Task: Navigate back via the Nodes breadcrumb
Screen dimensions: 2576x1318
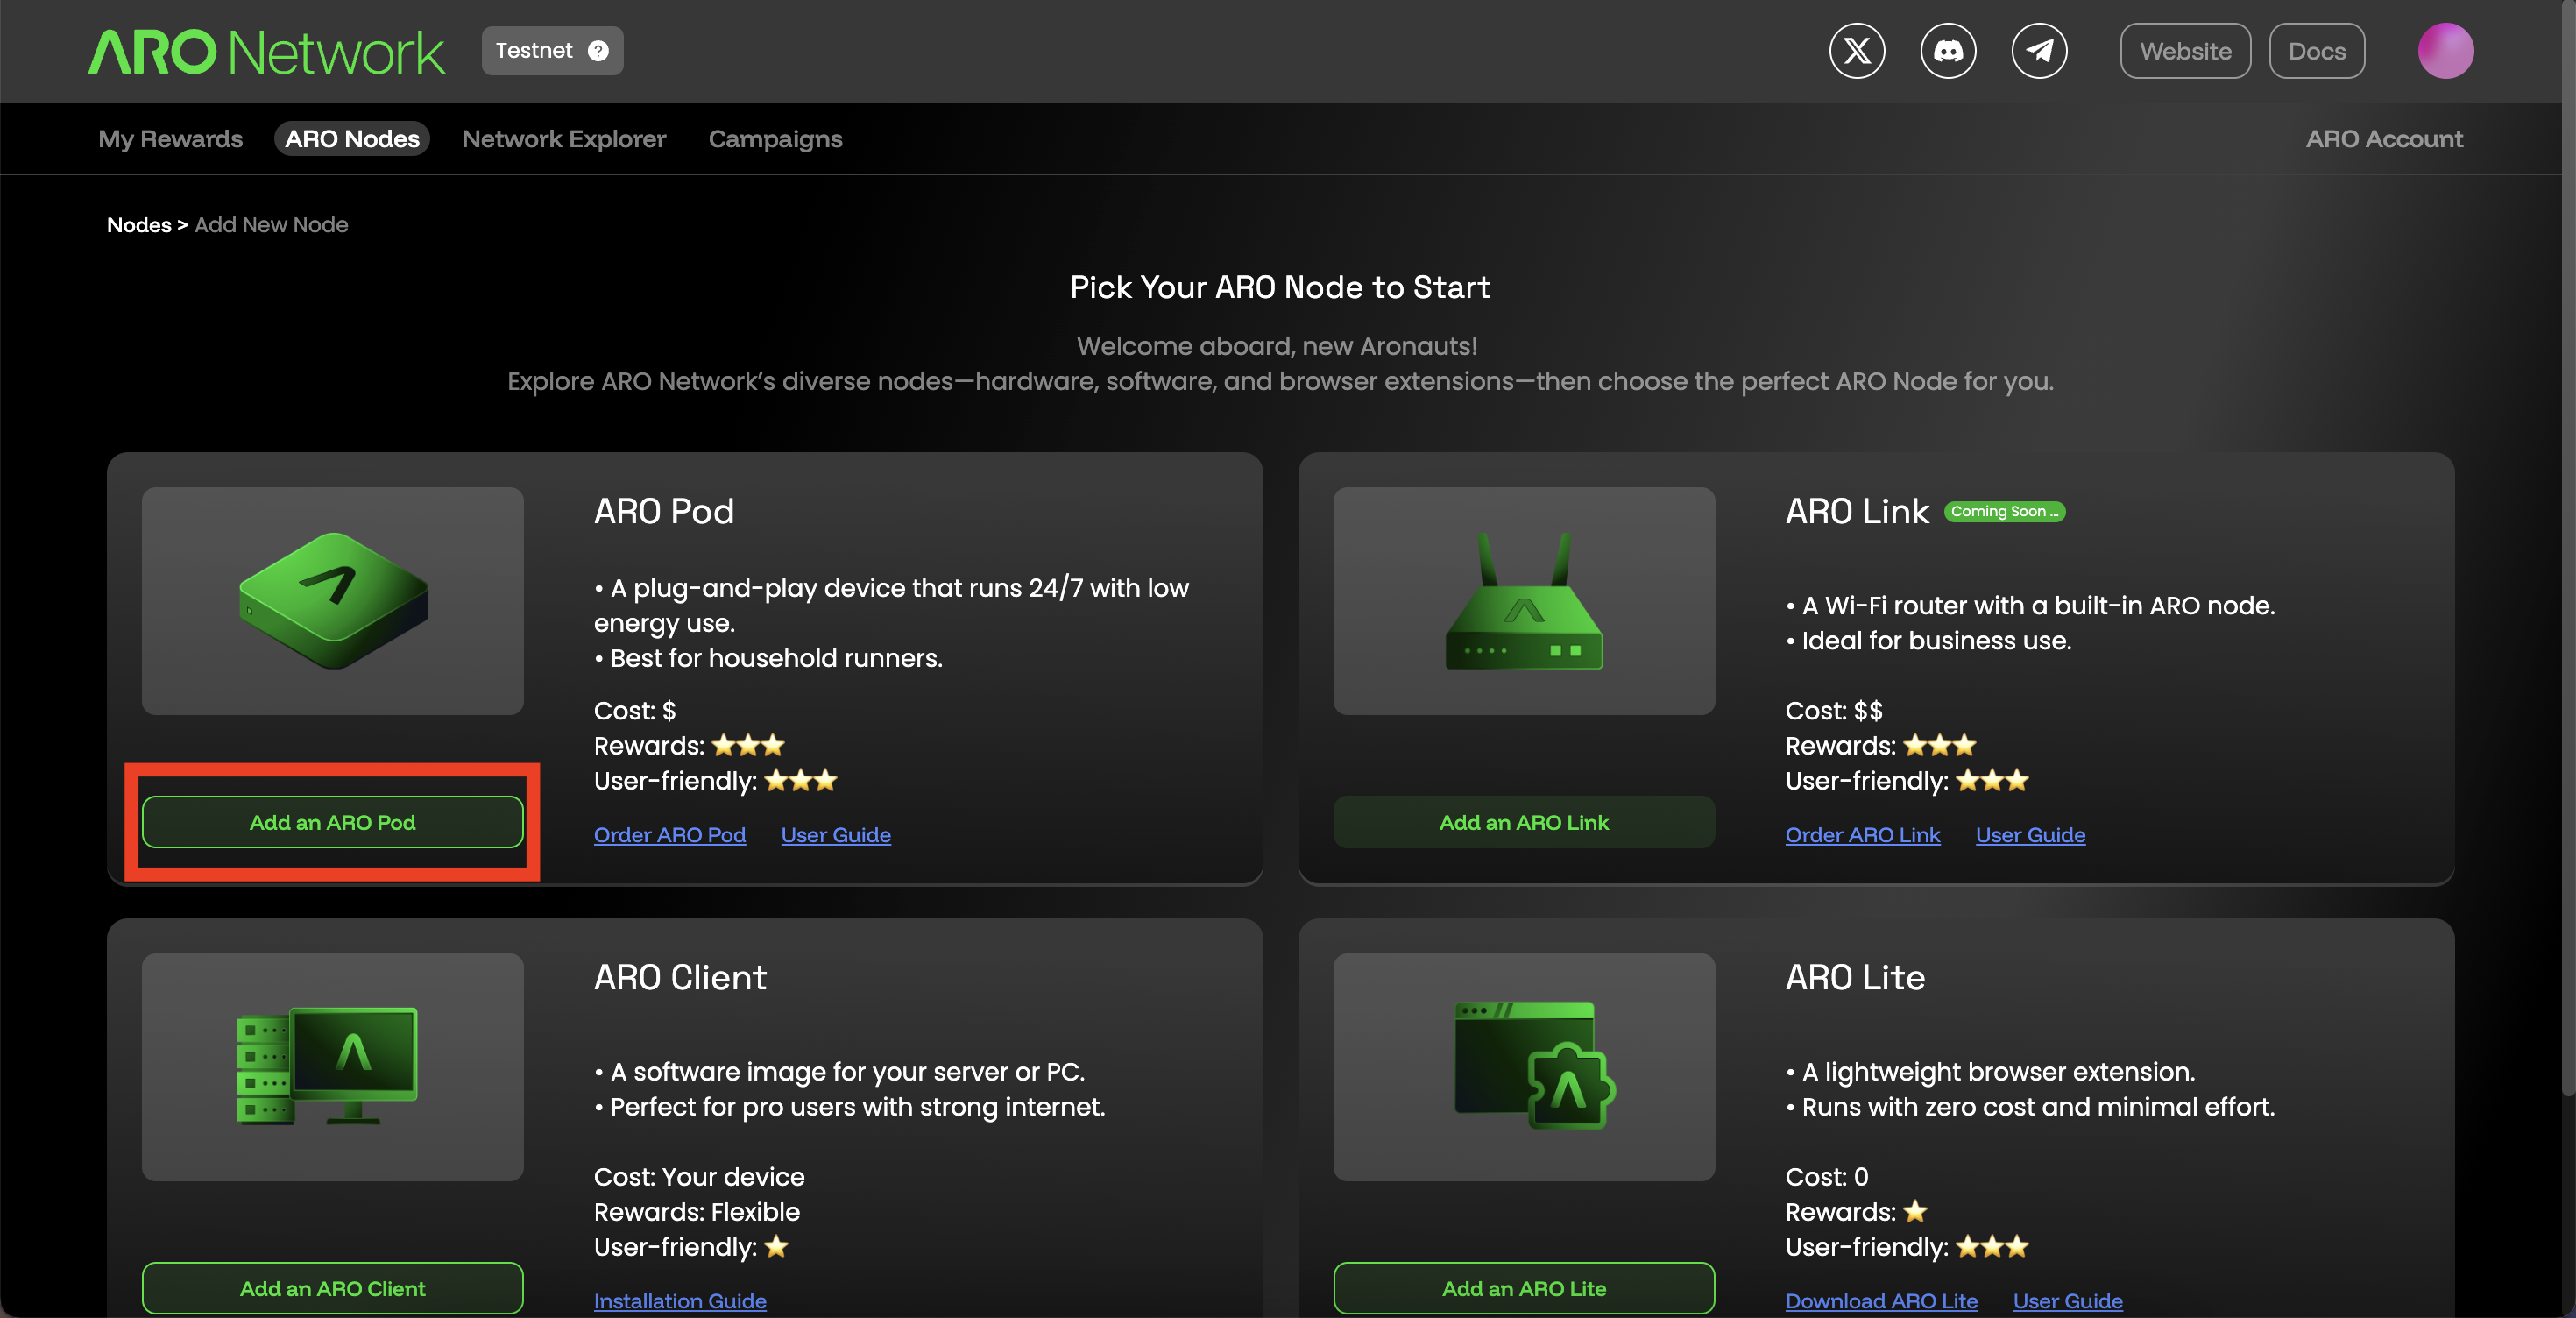Action: pyautogui.click(x=139, y=225)
